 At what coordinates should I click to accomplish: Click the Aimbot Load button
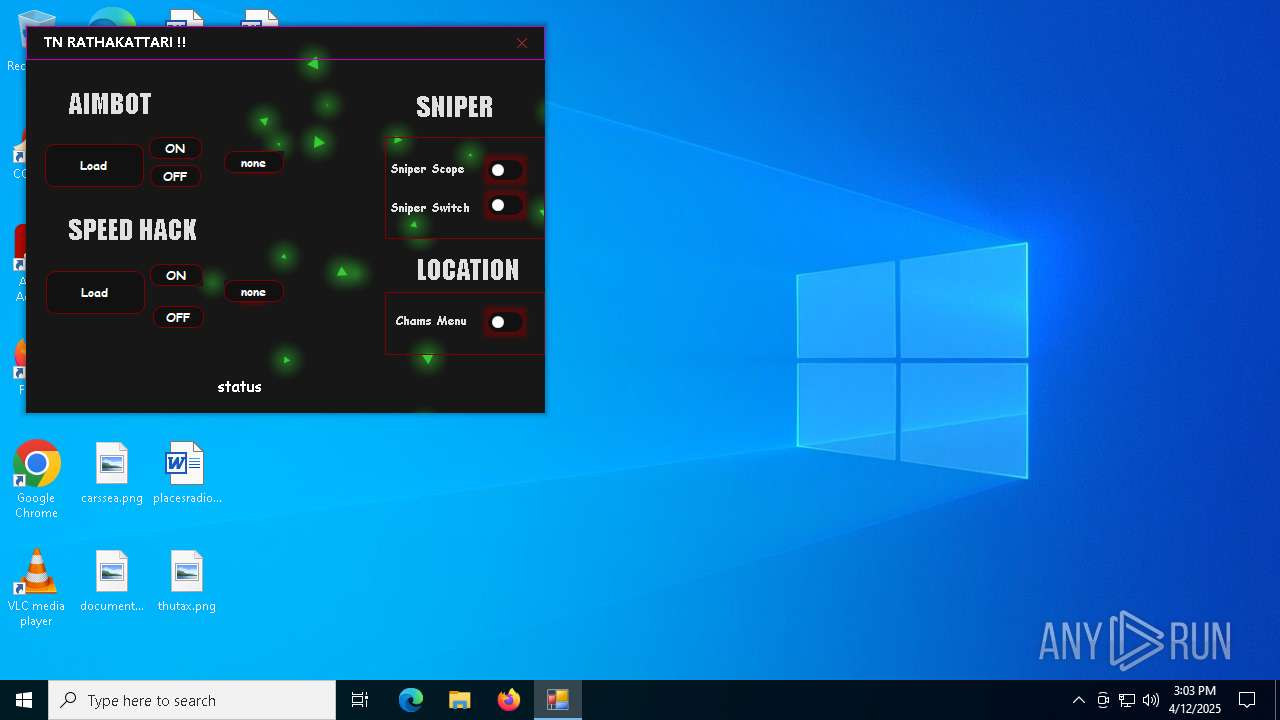pos(94,166)
